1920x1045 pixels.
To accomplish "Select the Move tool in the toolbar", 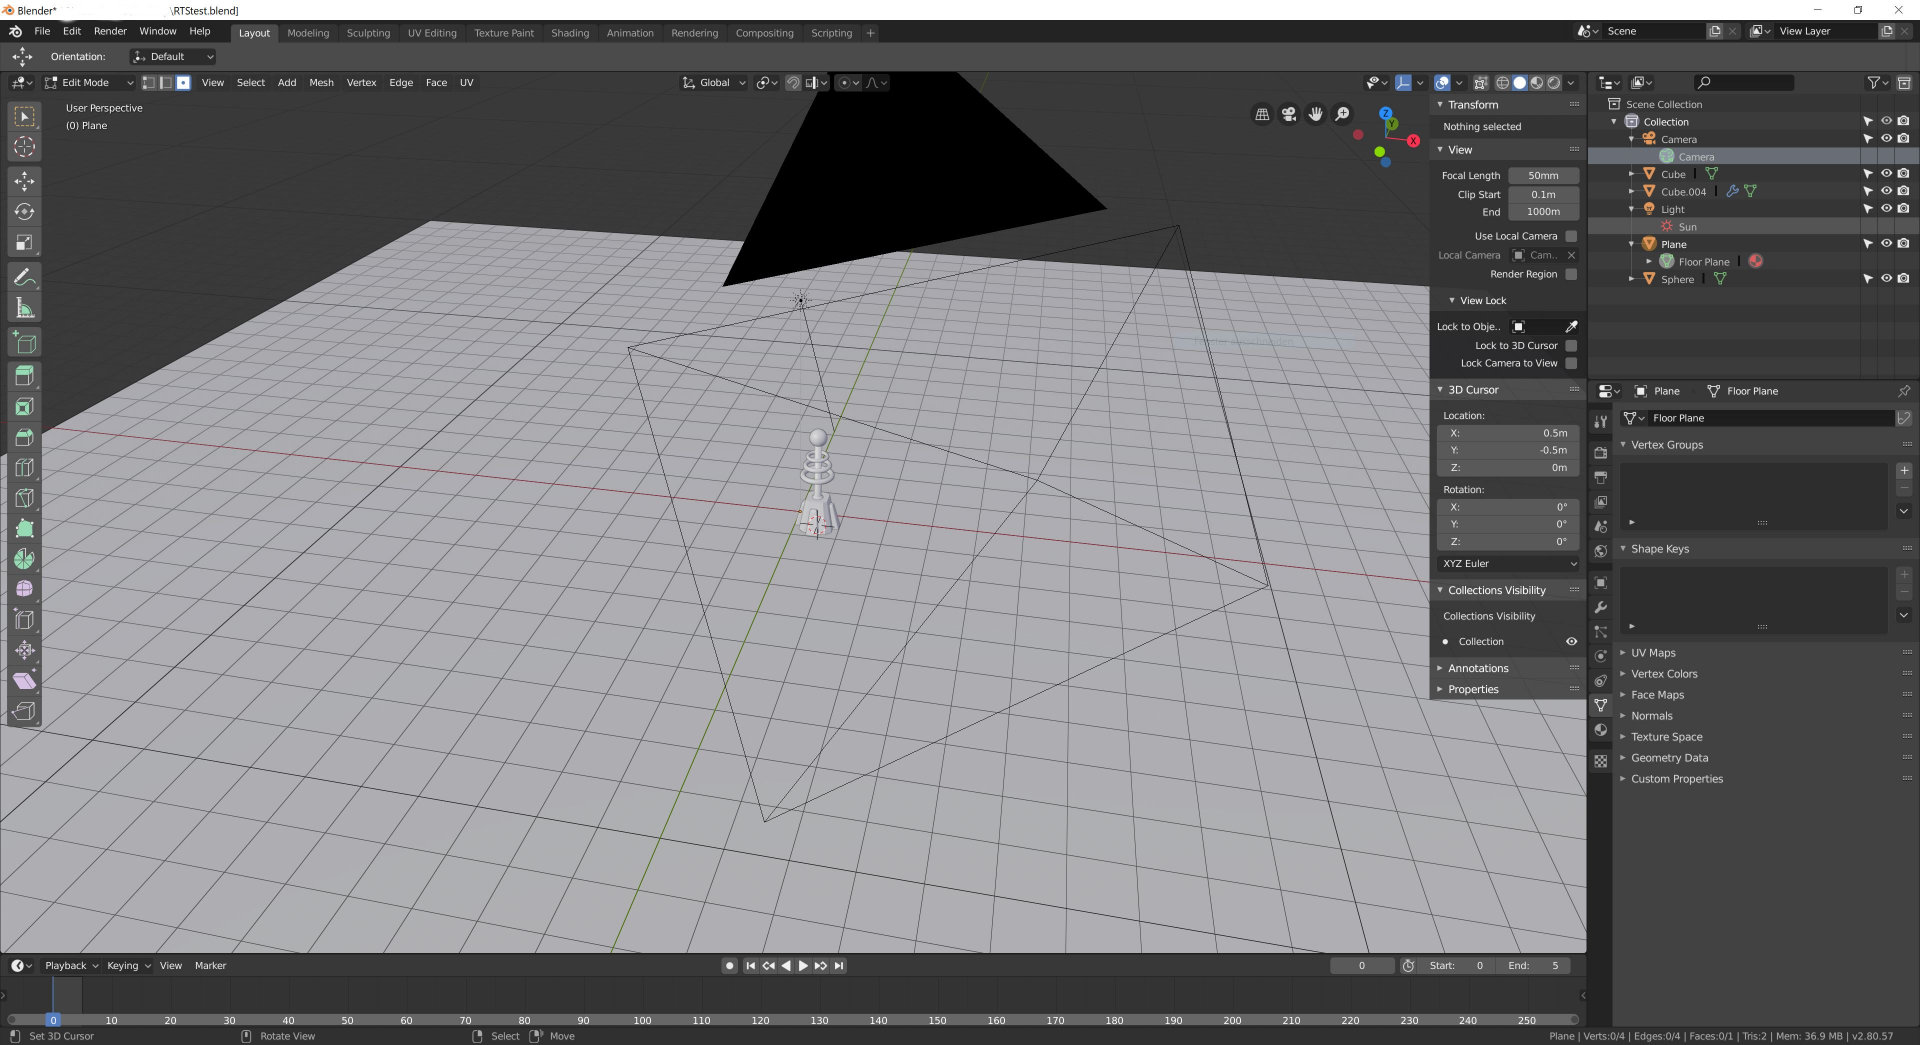I will click(x=24, y=181).
